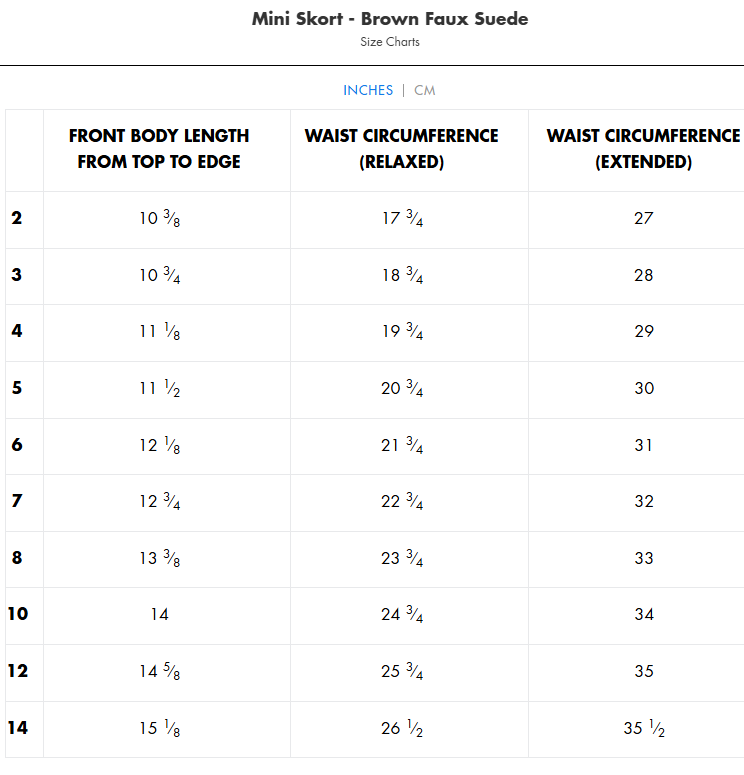Click the Waist Circumference (Extended) header
The image size is (744, 775).
[643, 149]
